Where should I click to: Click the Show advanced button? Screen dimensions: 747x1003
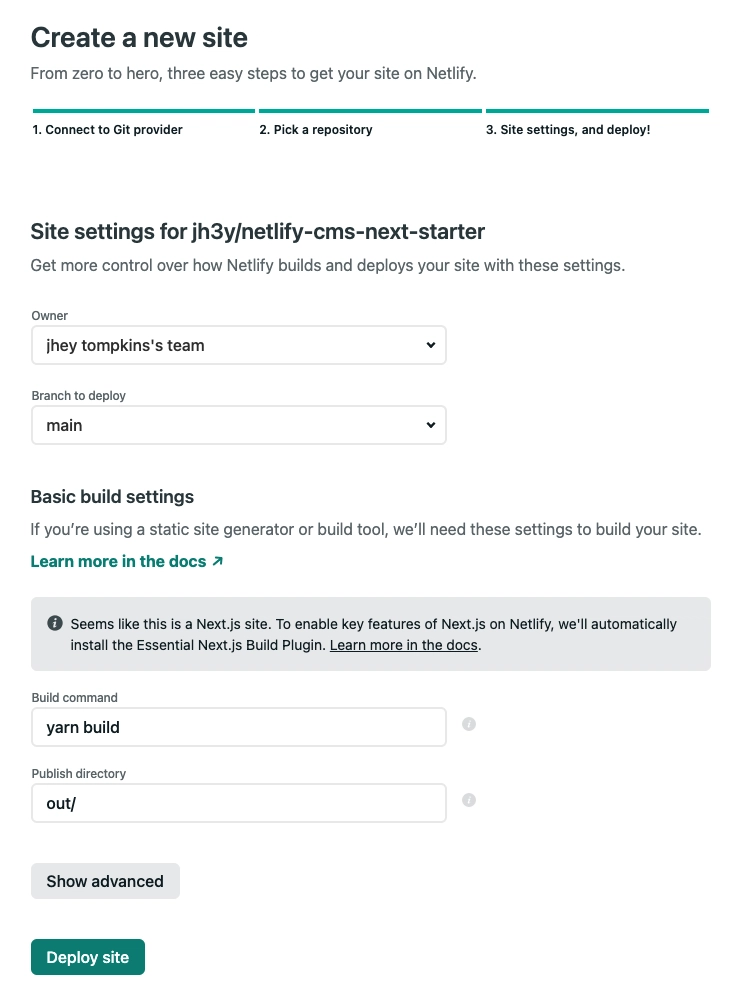[104, 881]
